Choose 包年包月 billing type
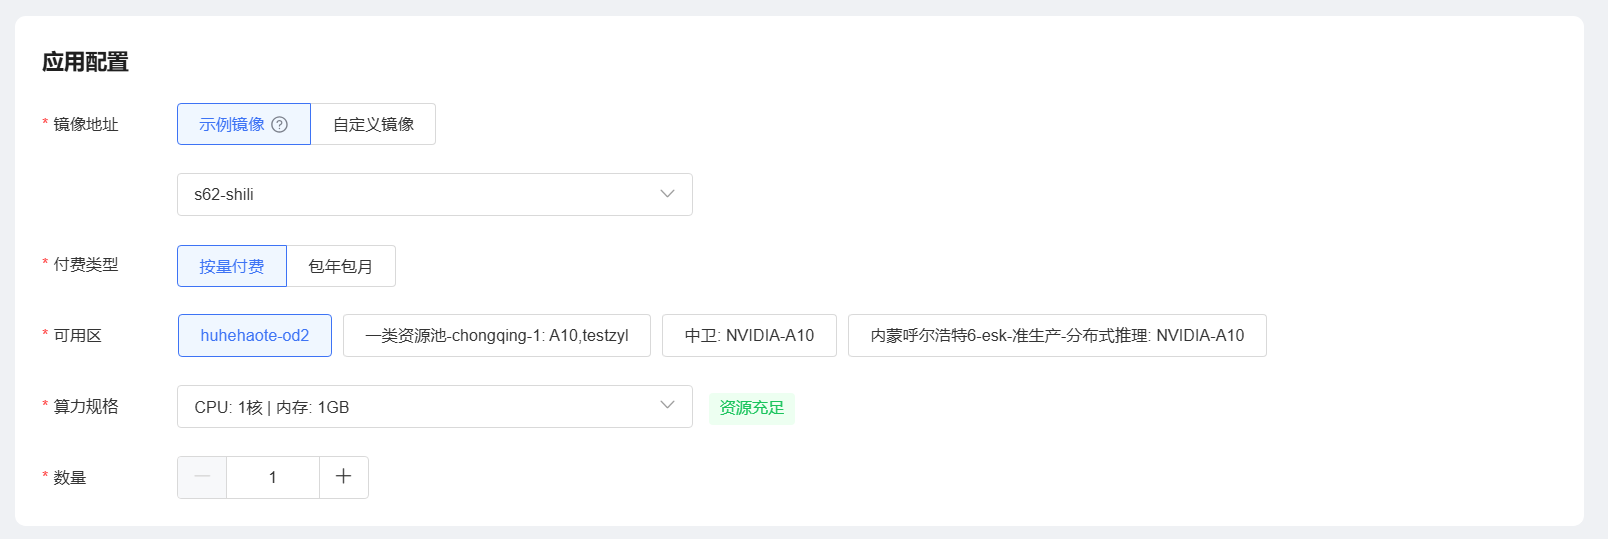Image resolution: width=1608 pixels, height=539 pixels. [x=340, y=266]
